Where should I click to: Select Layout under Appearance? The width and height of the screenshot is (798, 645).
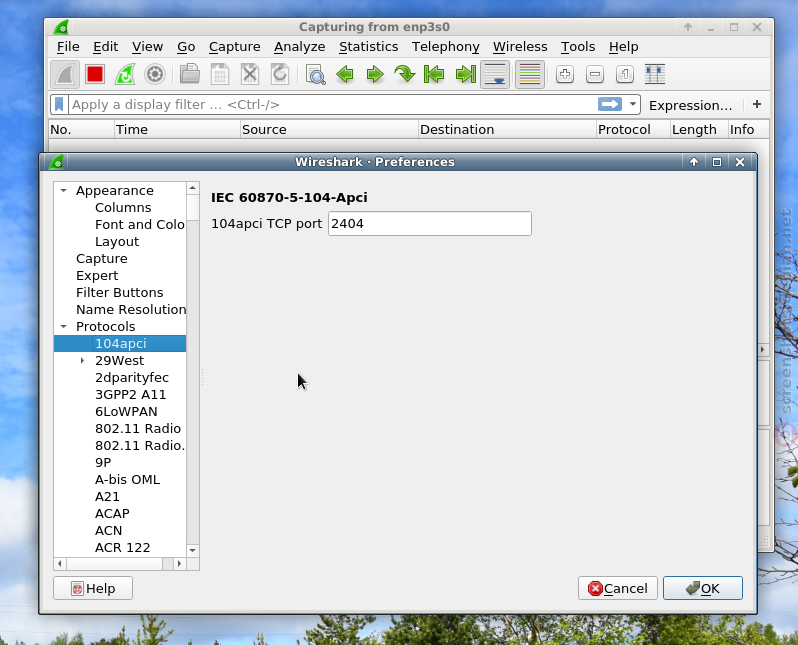click(x=117, y=241)
